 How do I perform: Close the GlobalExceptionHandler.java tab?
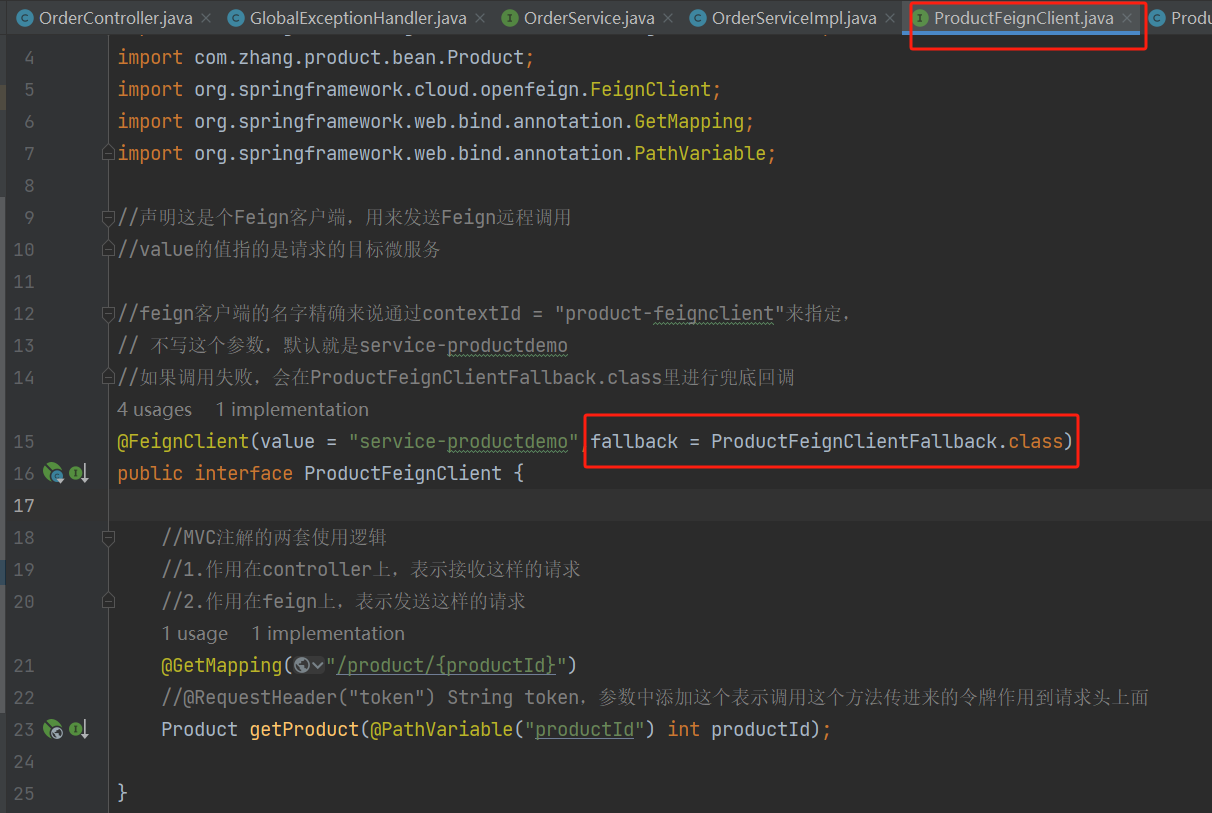479,19
